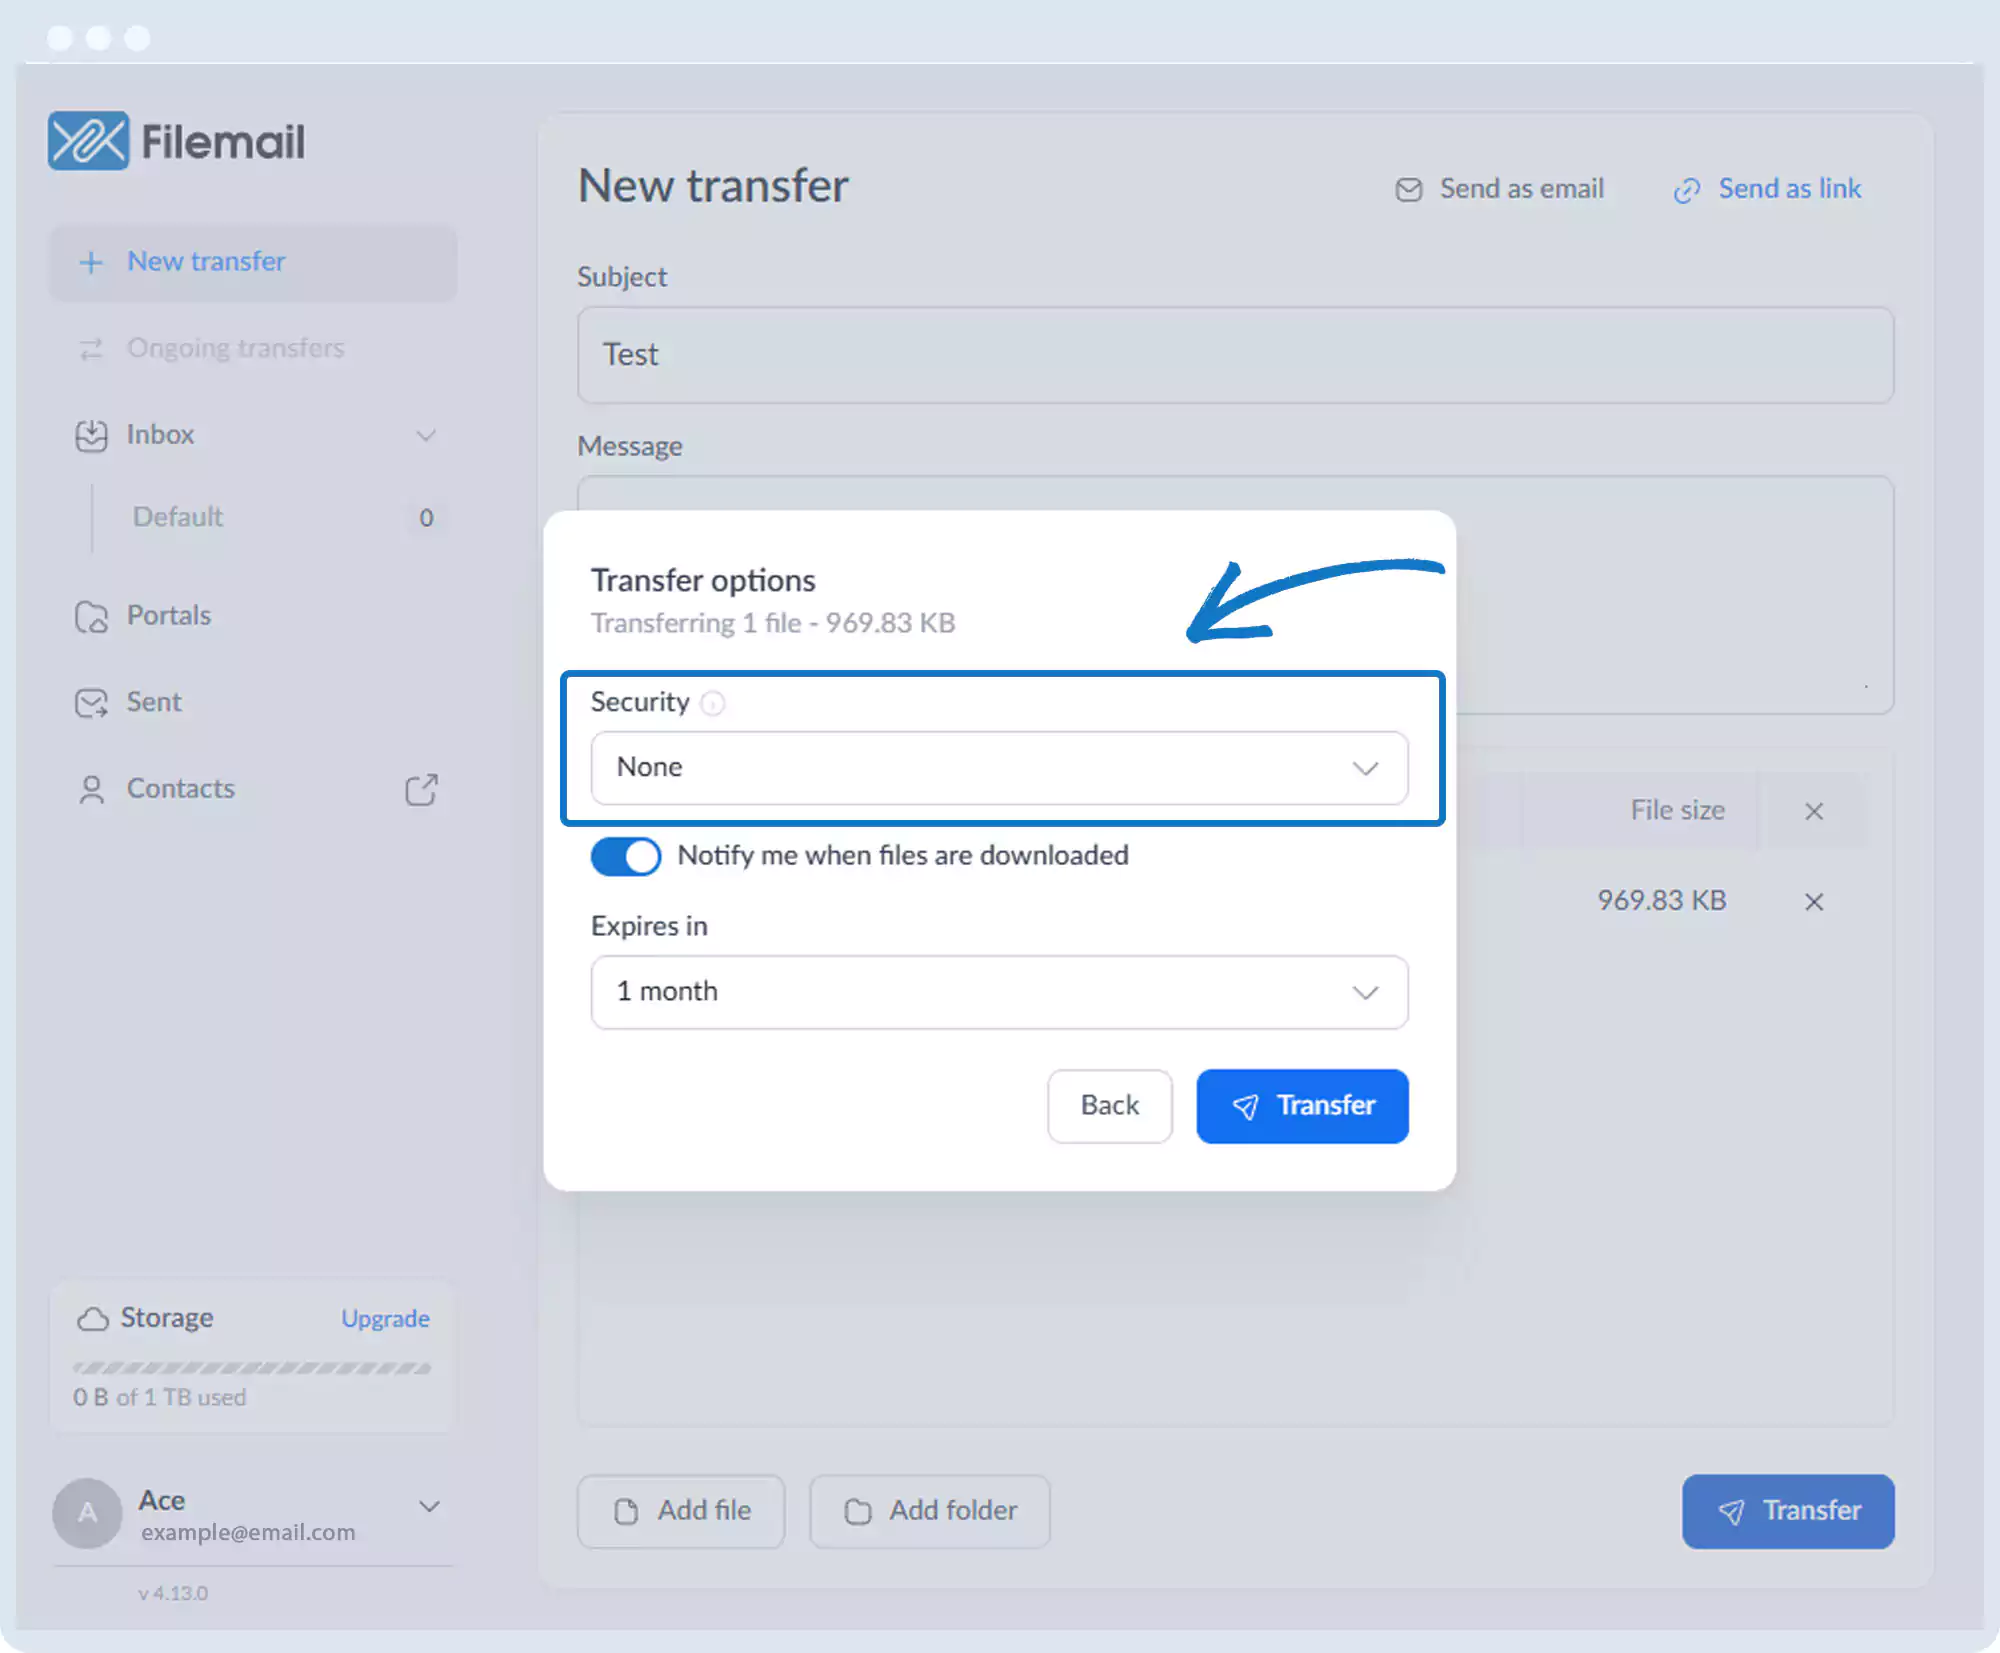The width and height of the screenshot is (2000, 1653).
Task: Click the Portals sidebar icon
Action: 91,616
